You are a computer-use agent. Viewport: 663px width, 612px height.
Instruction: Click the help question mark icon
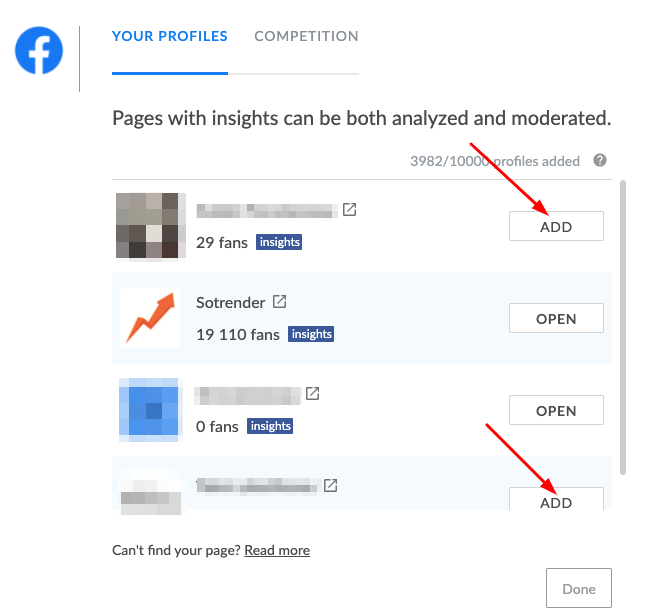pyautogui.click(x=600, y=160)
